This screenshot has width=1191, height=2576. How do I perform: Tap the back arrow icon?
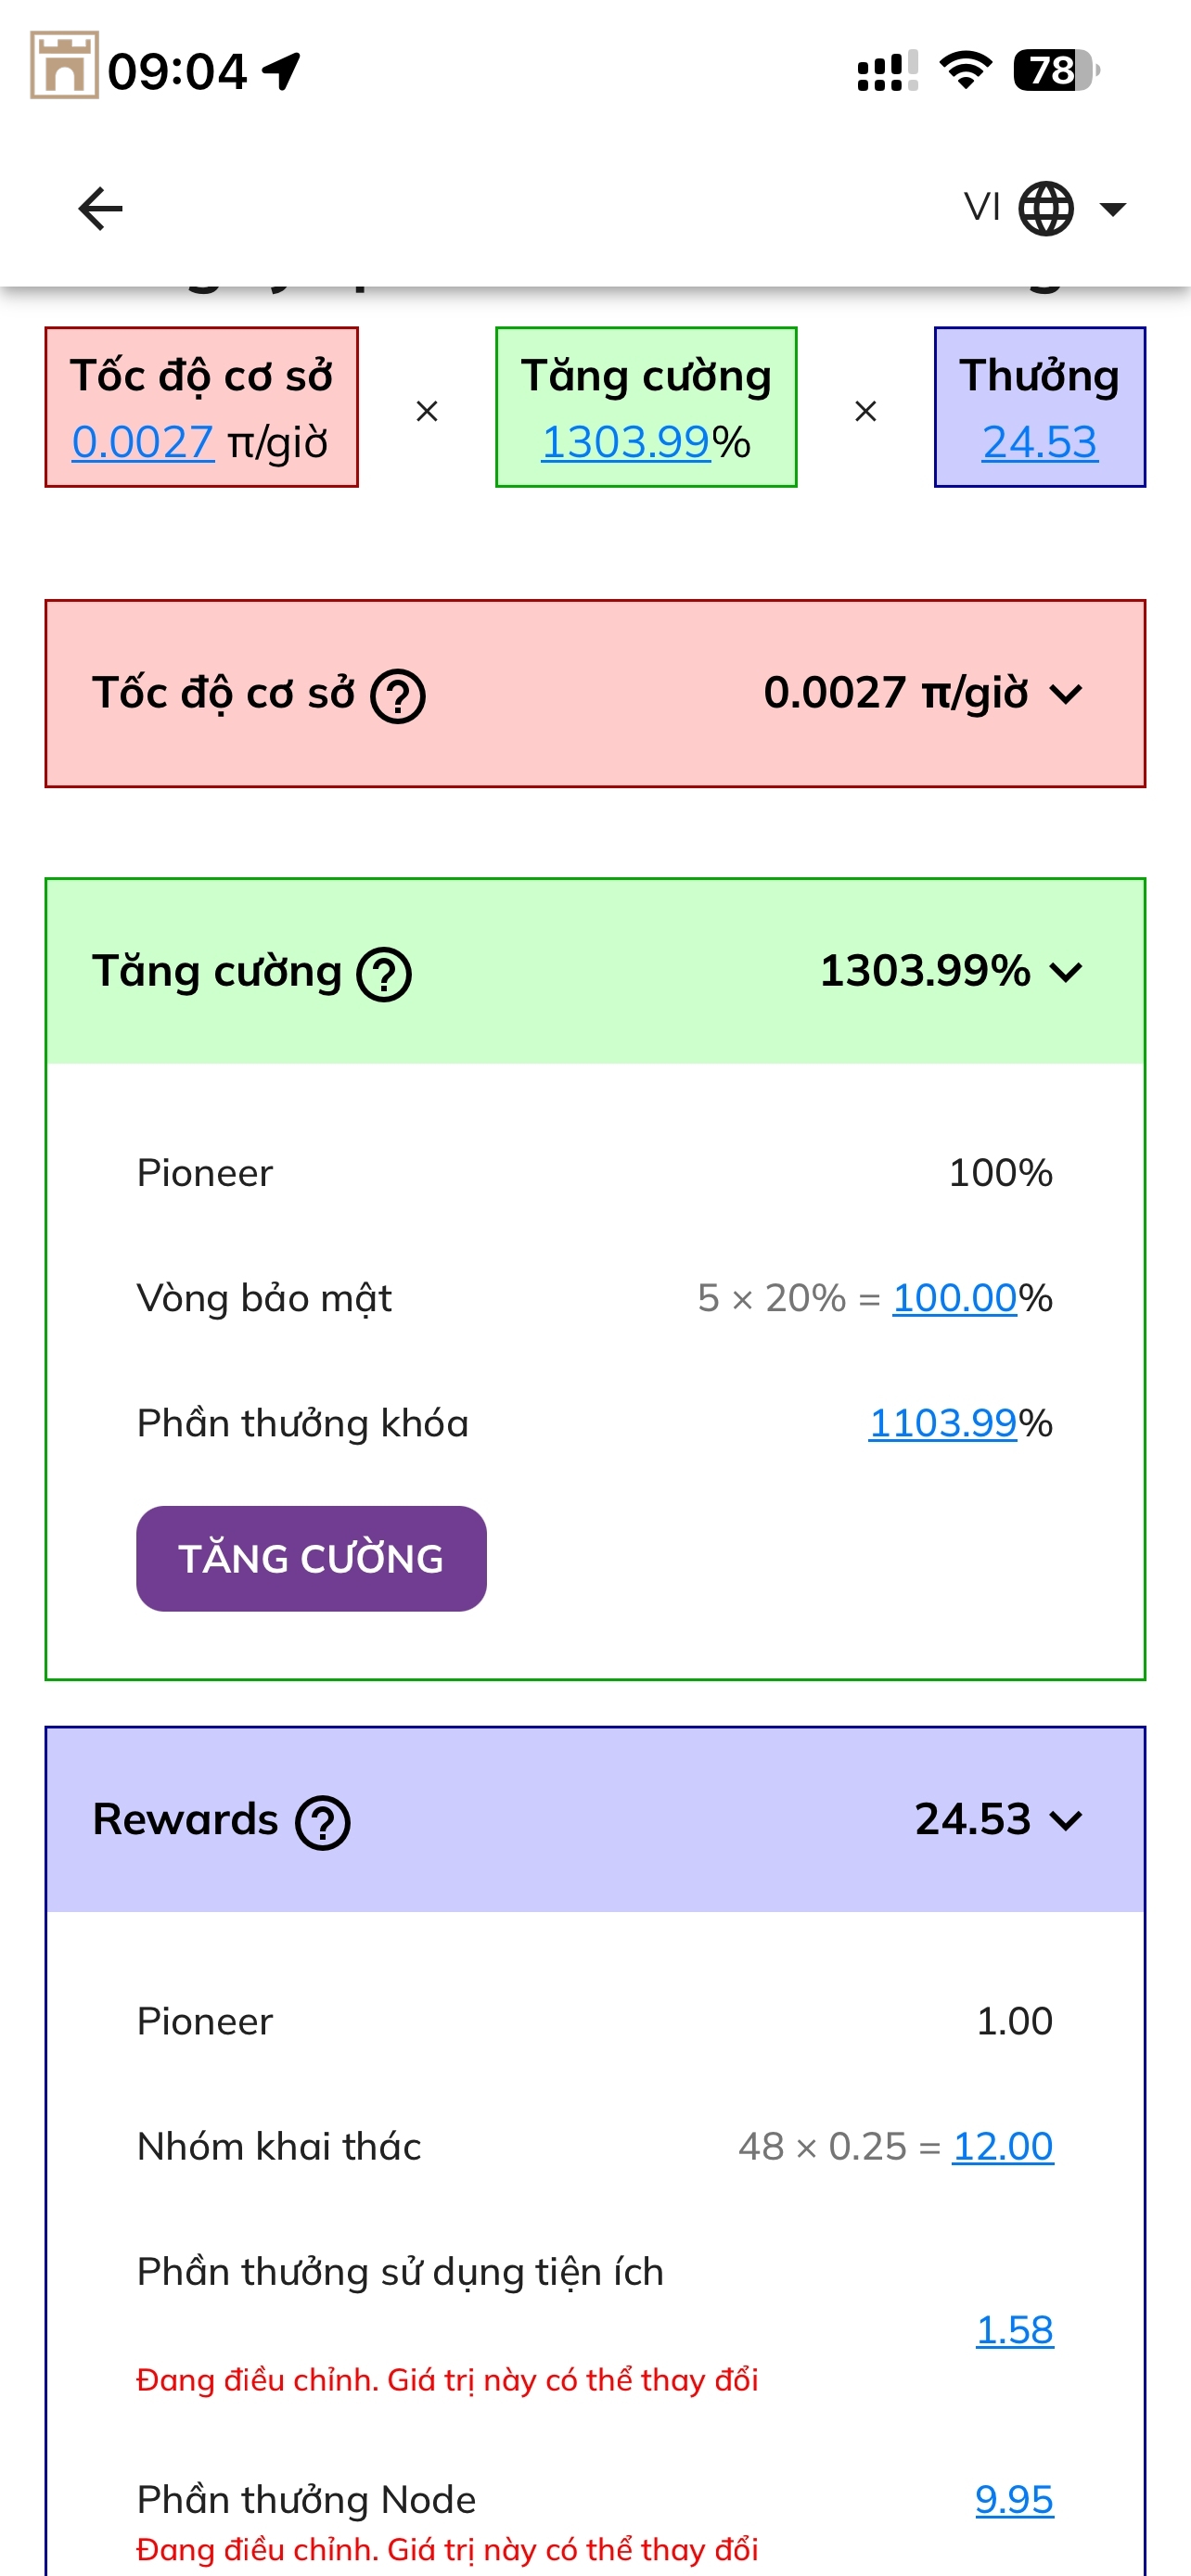[100, 208]
